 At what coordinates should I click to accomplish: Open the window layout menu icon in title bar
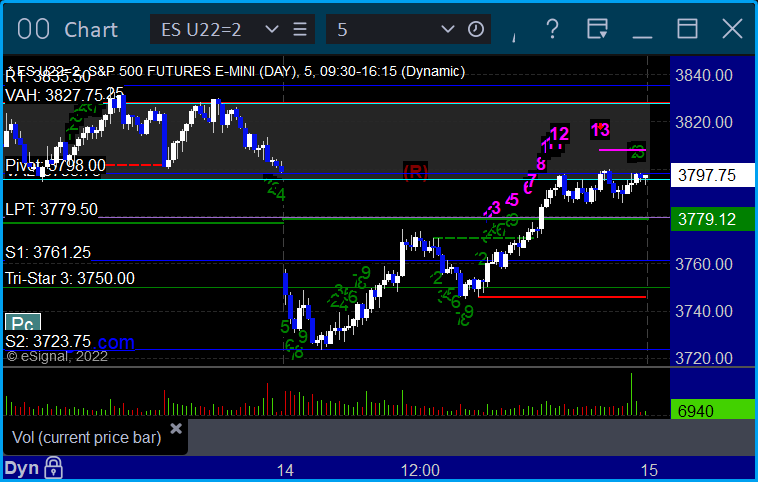pos(597,29)
